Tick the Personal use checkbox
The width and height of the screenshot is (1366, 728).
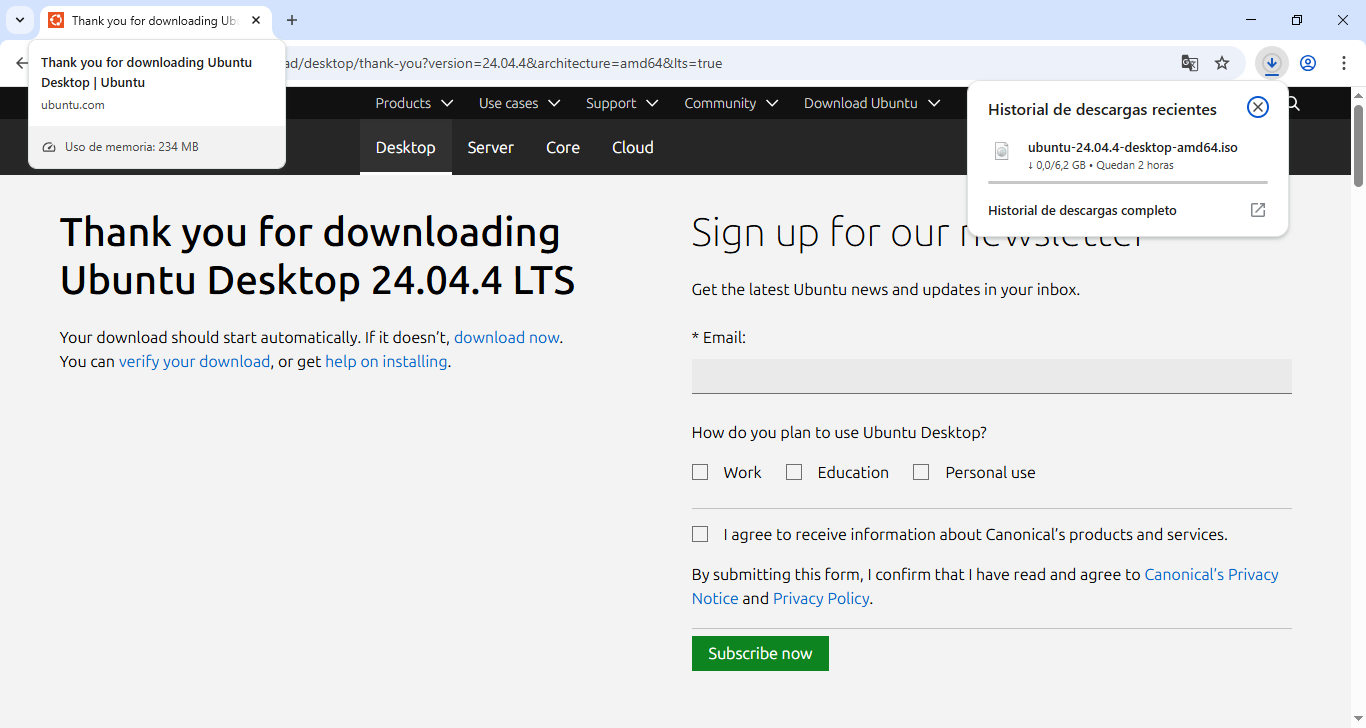pyautogui.click(x=921, y=472)
